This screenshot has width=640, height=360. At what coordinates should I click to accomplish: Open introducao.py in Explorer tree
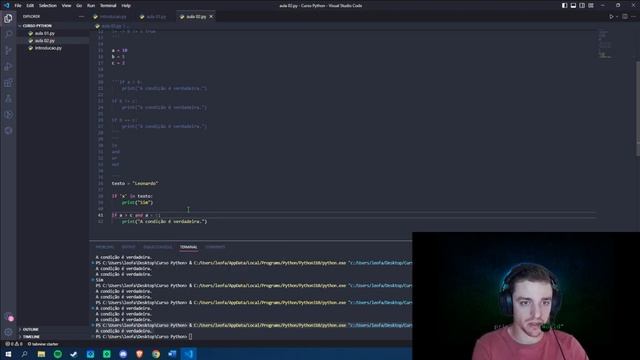48,48
